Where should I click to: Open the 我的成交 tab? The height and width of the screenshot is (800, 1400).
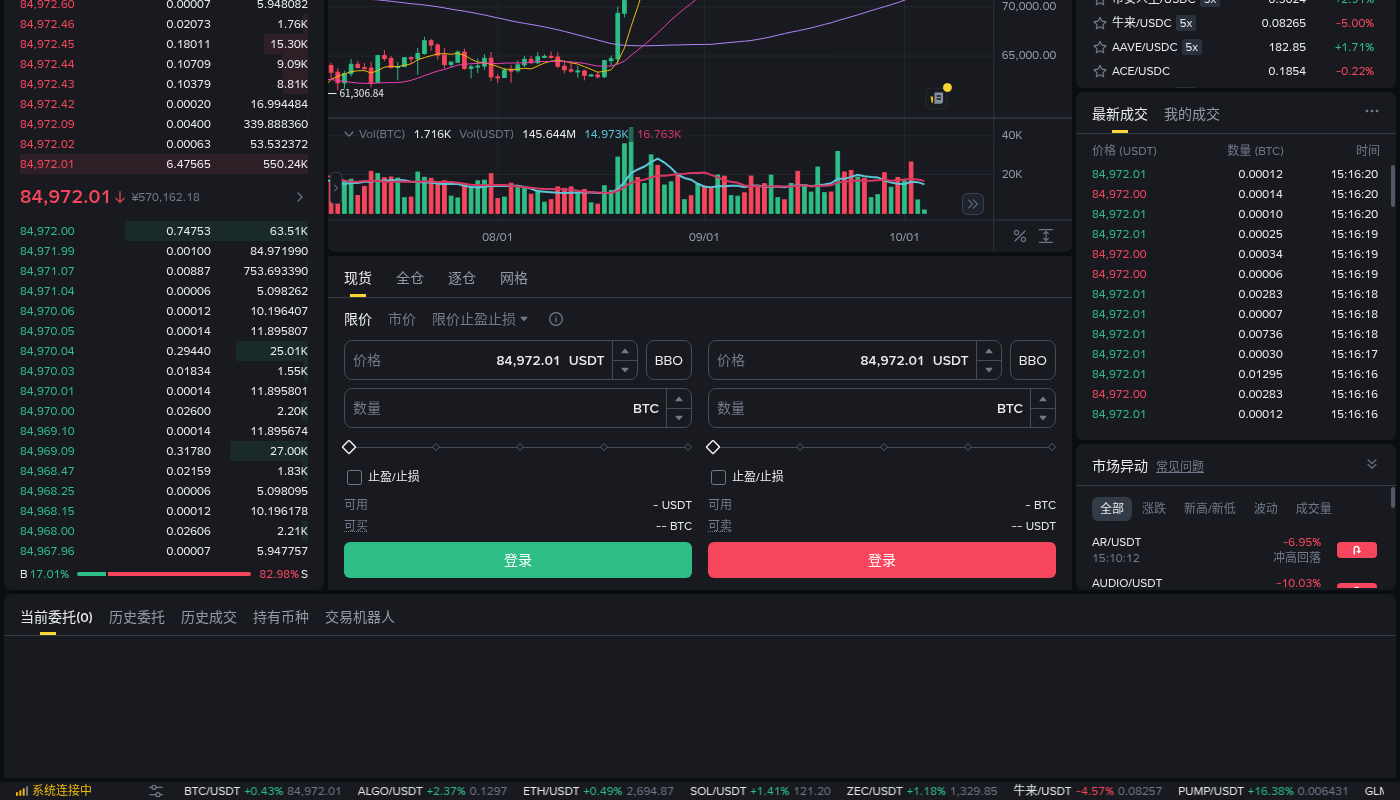pos(1192,114)
